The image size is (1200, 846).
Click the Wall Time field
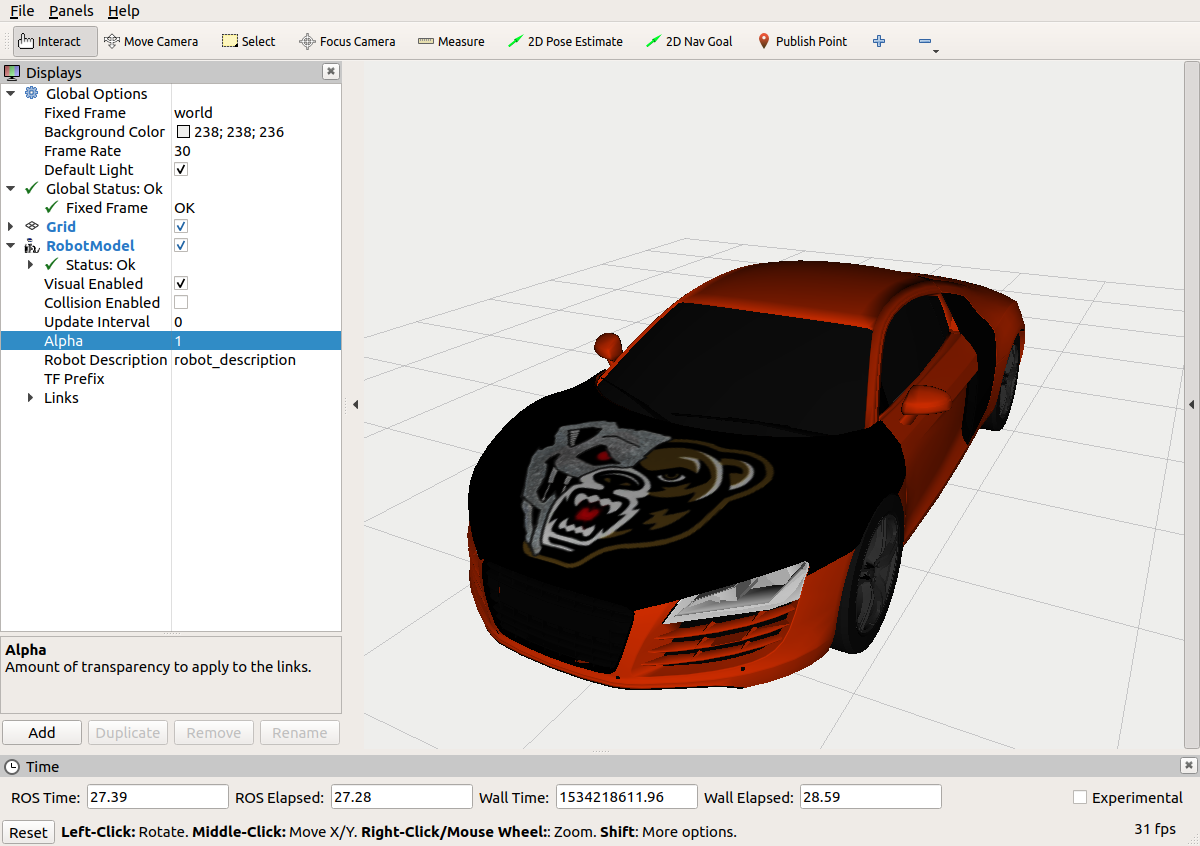(x=626, y=797)
